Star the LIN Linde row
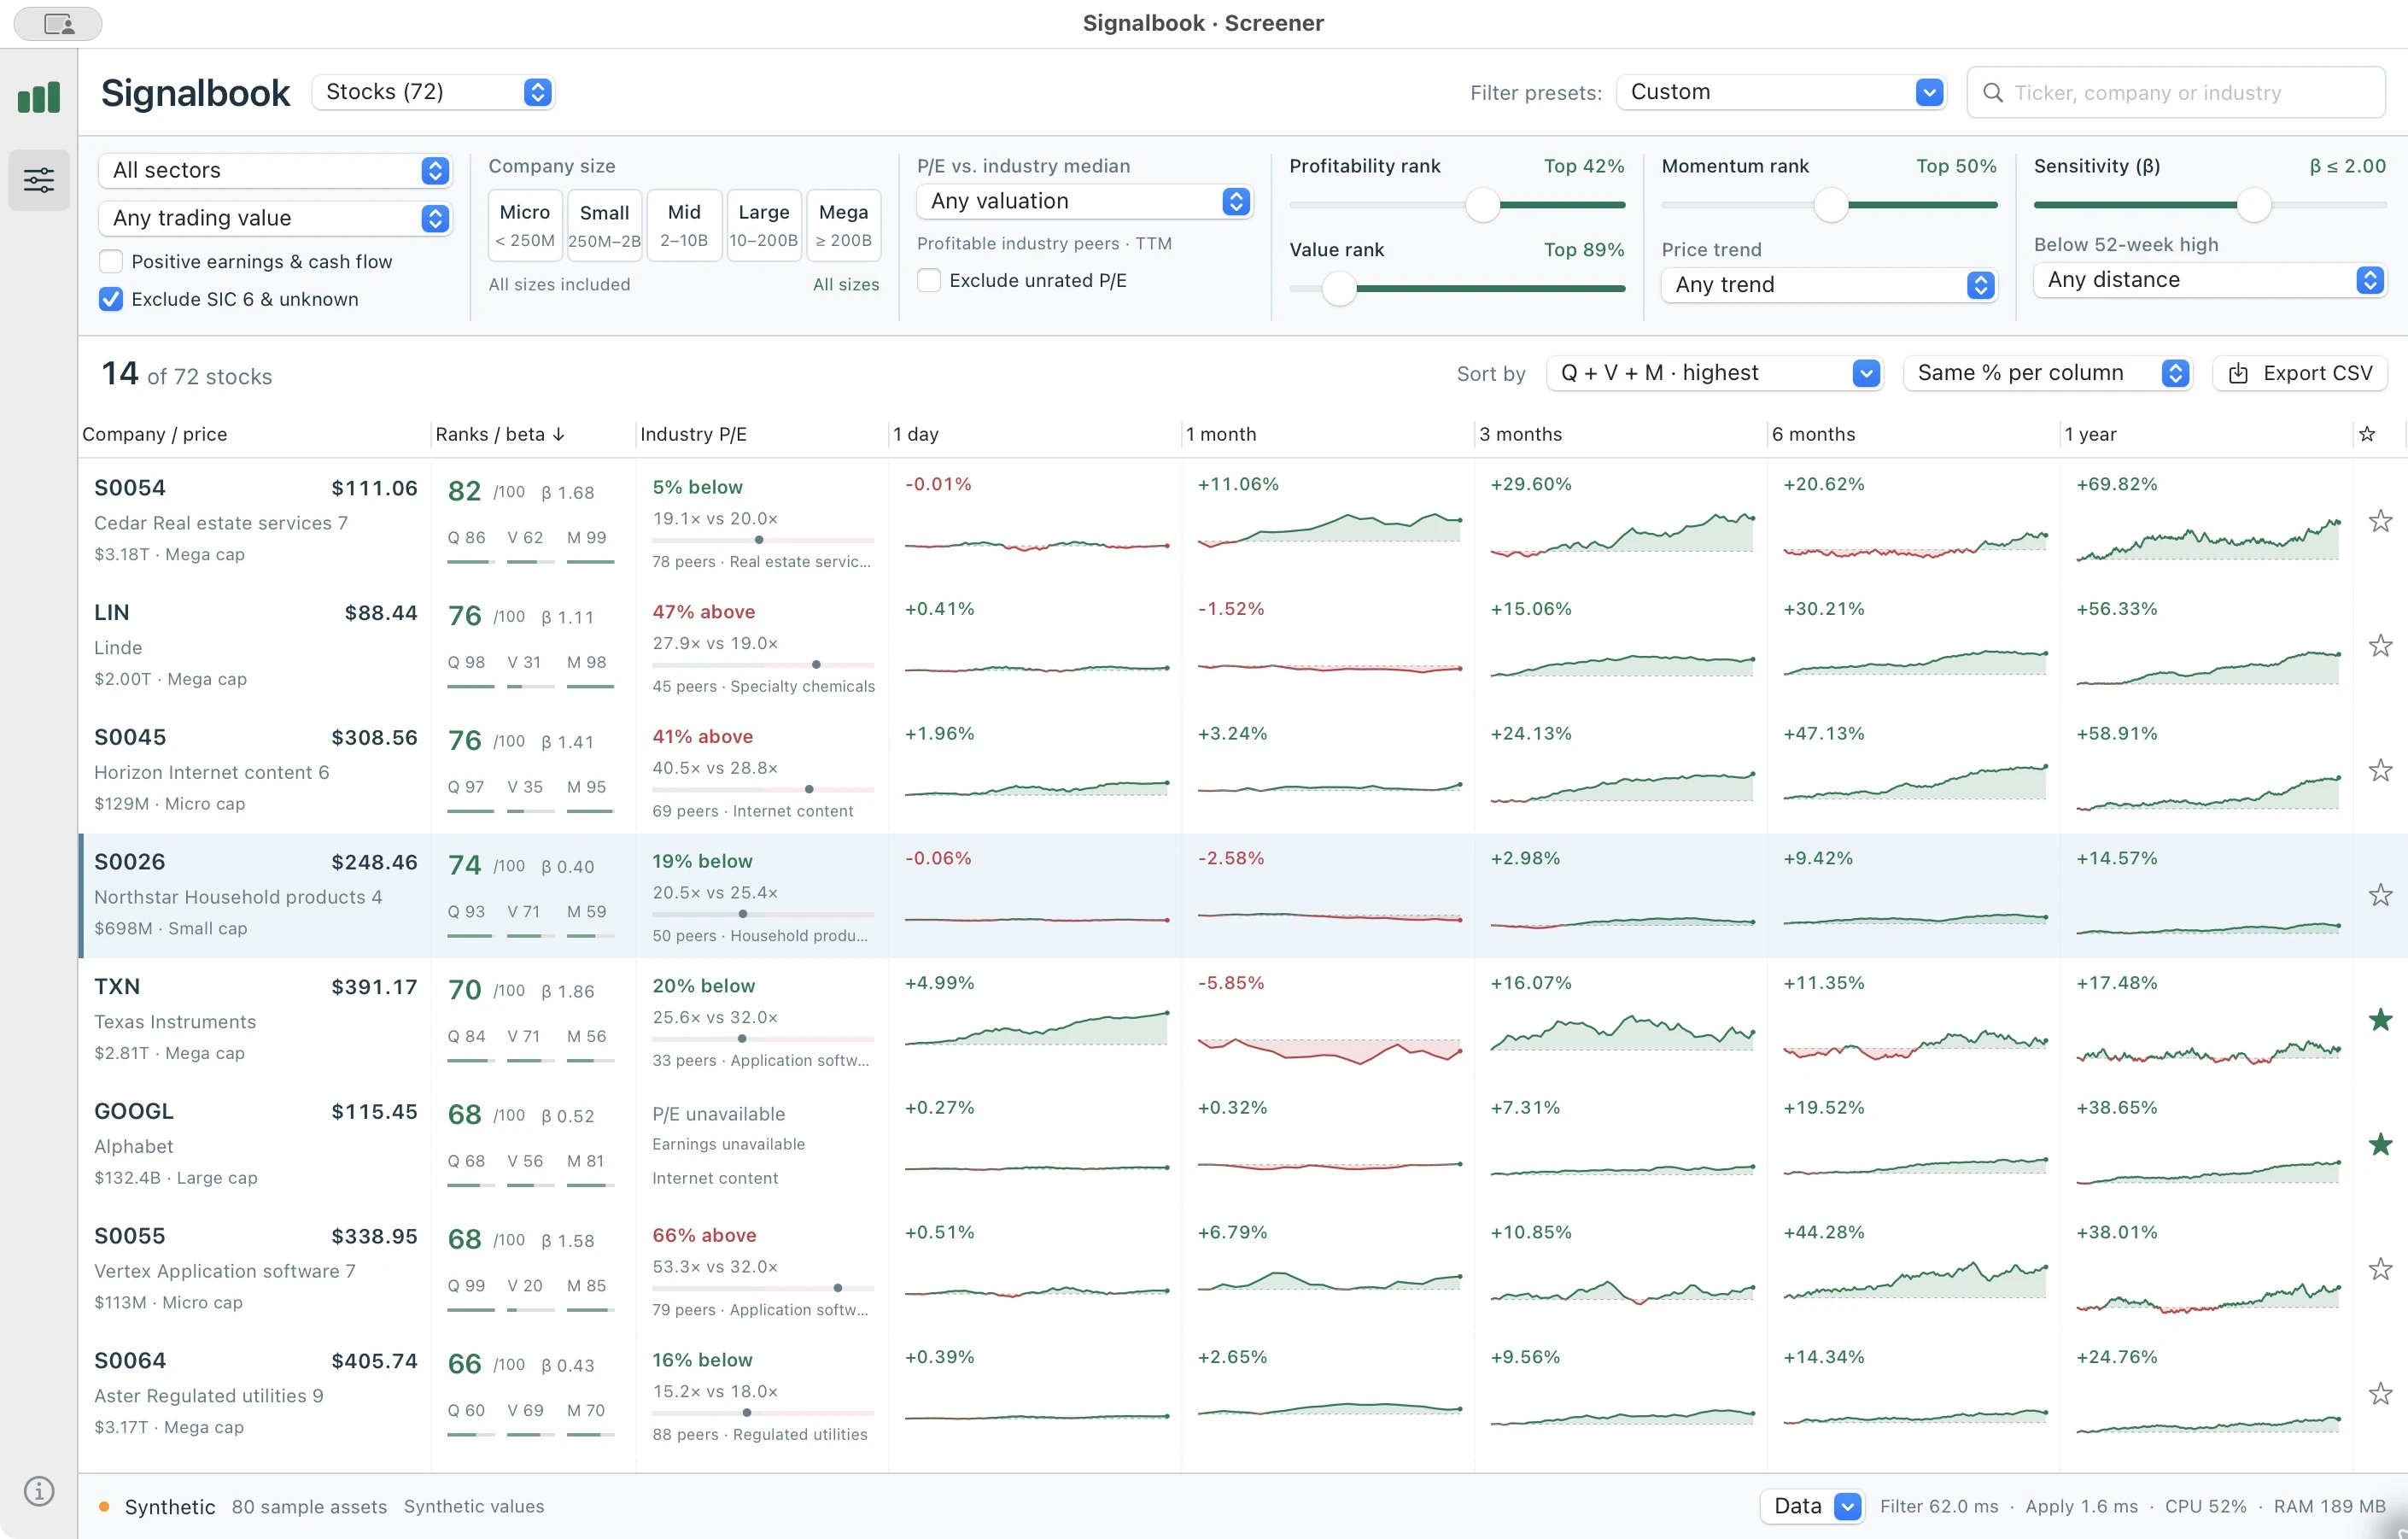The height and width of the screenshot is (1539, 2408). (x=2380, y=646)
